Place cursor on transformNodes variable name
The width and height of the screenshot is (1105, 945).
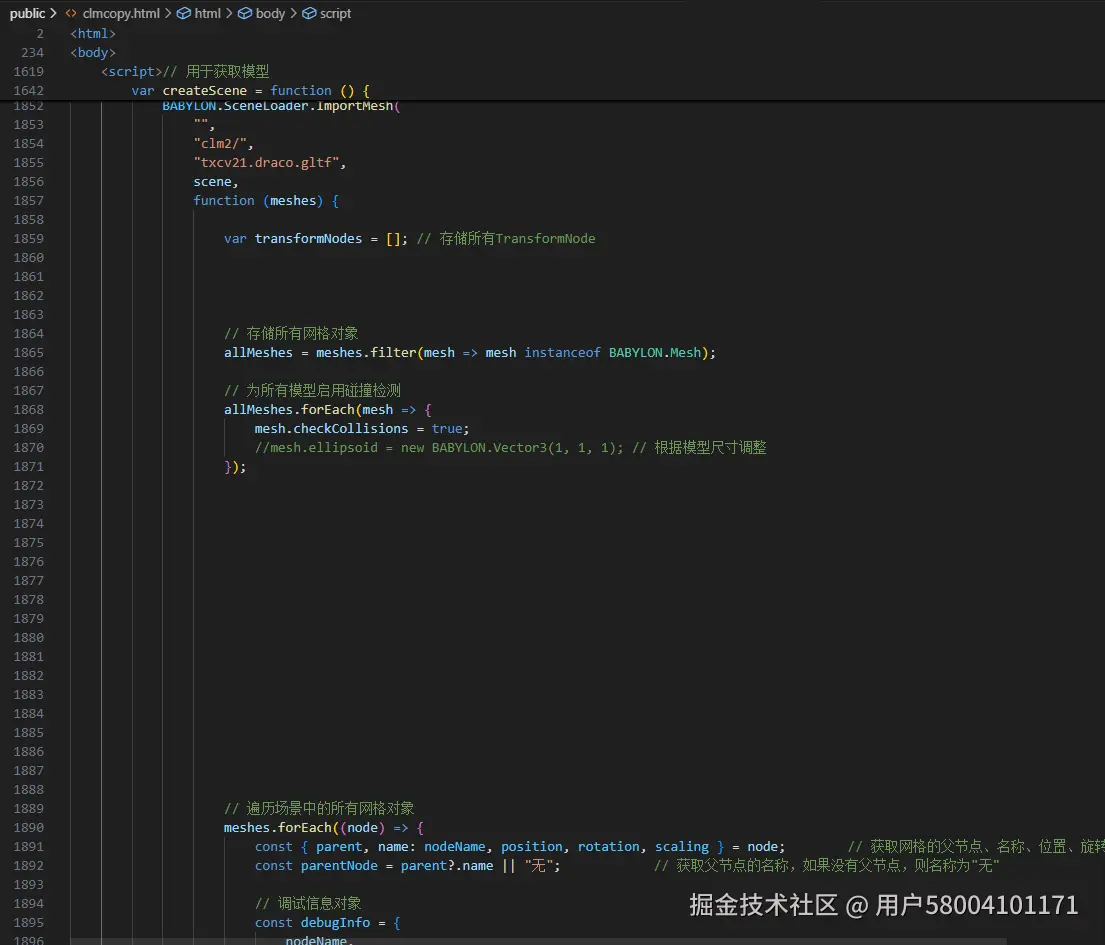[308, 238]
